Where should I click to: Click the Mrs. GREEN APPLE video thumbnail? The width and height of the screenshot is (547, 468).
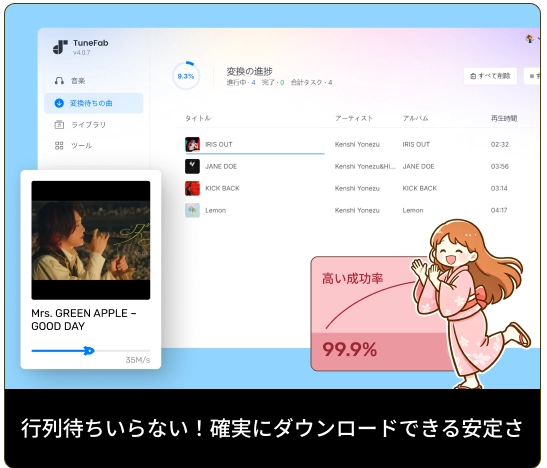pyautogui.click(x=91, y=240)
